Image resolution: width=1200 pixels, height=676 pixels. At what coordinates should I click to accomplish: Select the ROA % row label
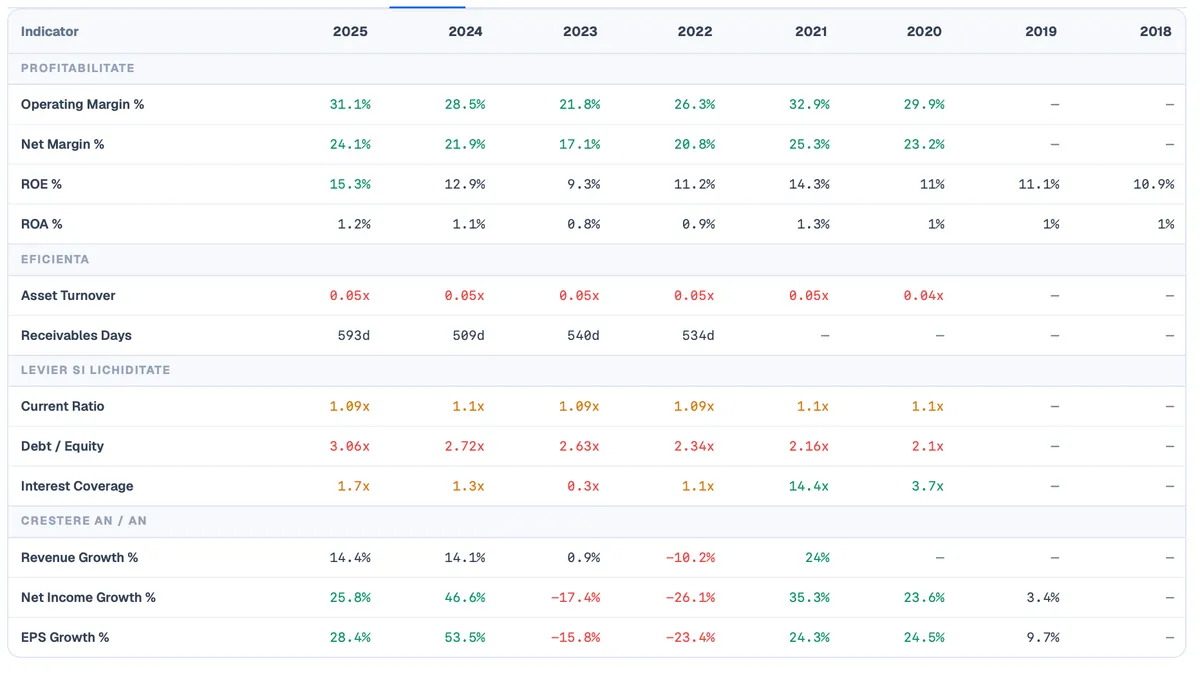[42, 224]
